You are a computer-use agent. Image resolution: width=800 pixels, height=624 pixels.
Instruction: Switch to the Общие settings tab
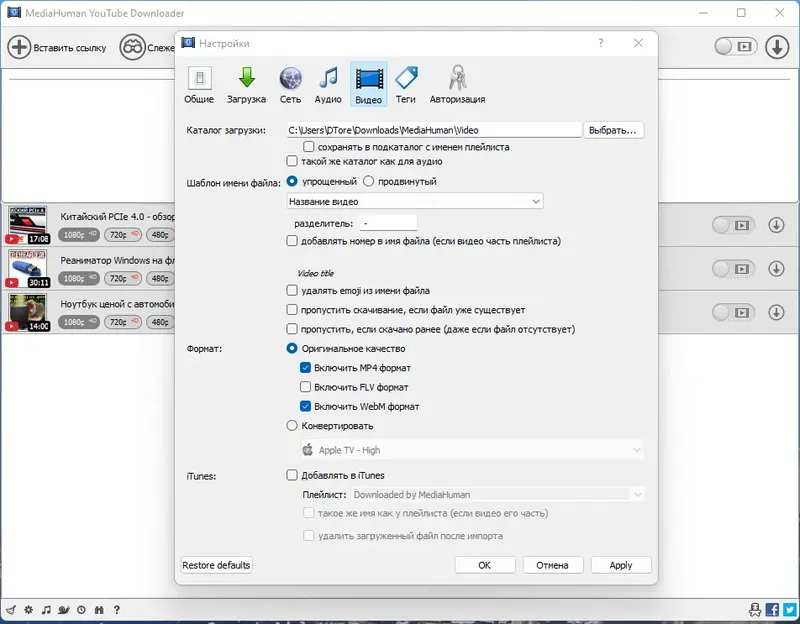pos(199,85)
